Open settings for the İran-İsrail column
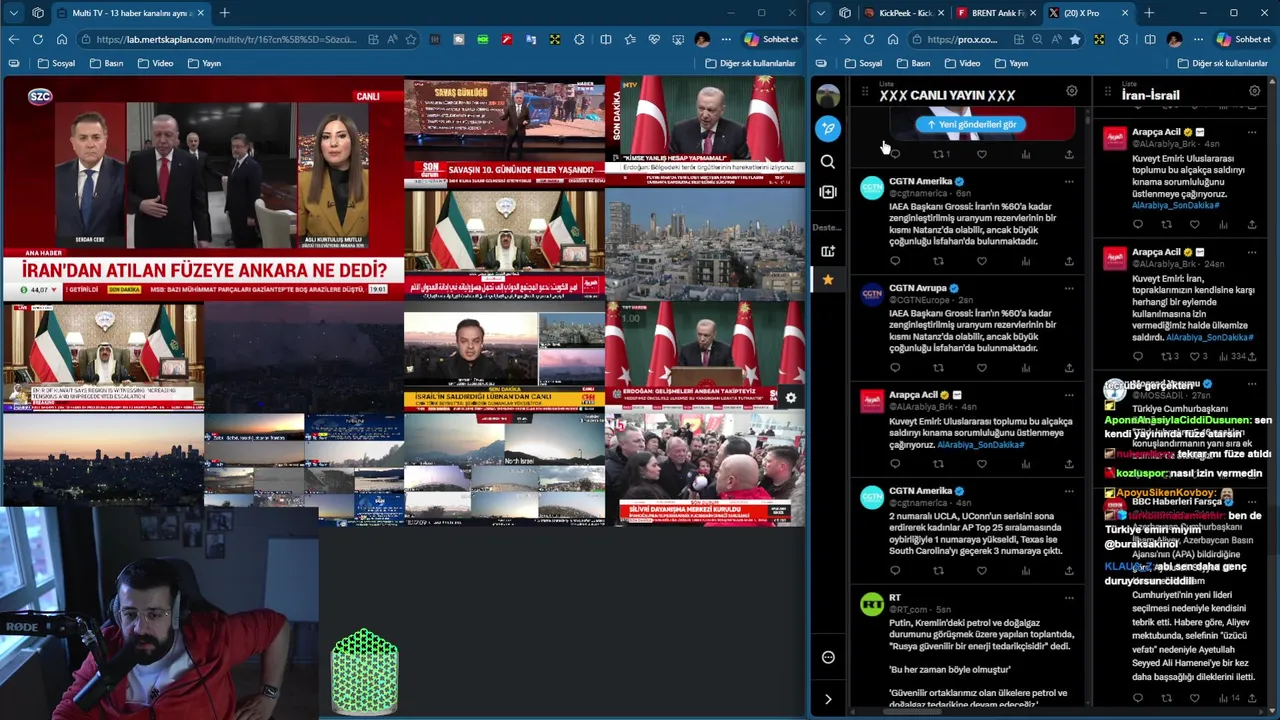The image size is (1280, 720). coord(1255,91)
